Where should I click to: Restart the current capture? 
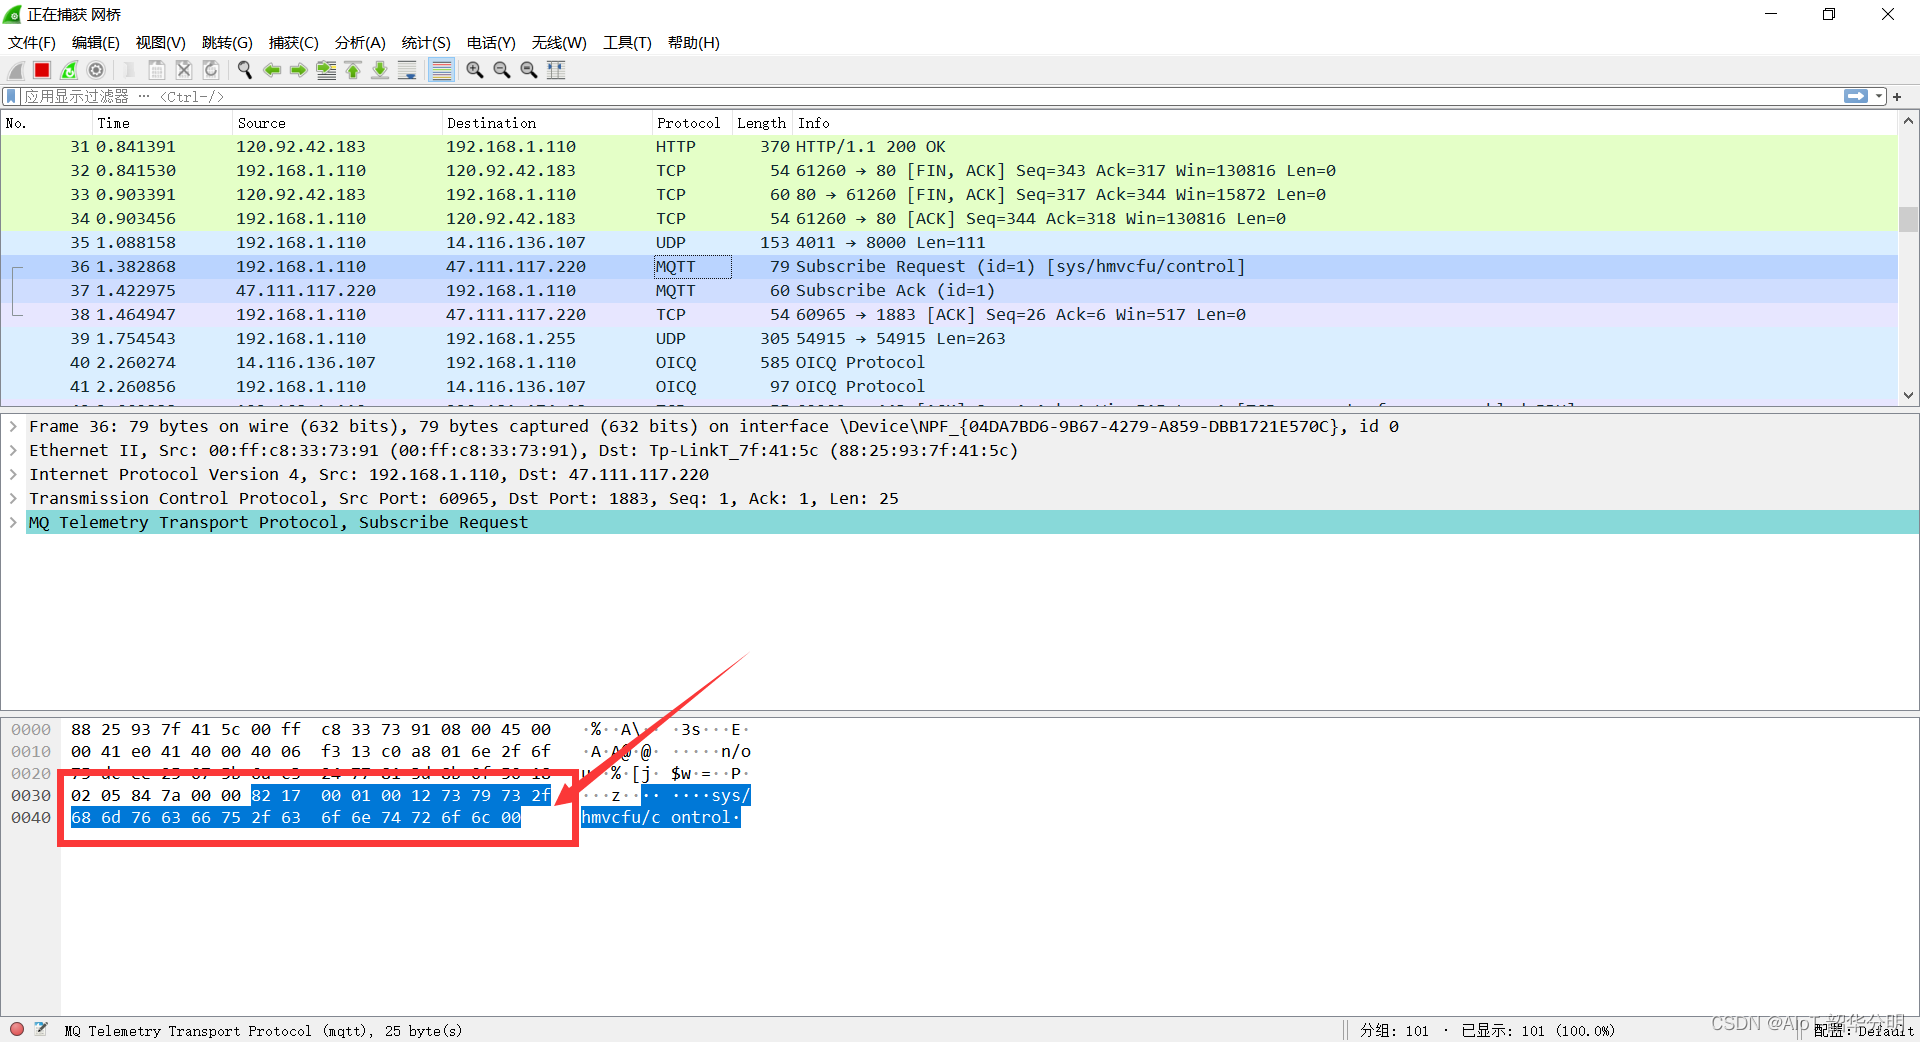pyautogui.click(x=69, y=70)
